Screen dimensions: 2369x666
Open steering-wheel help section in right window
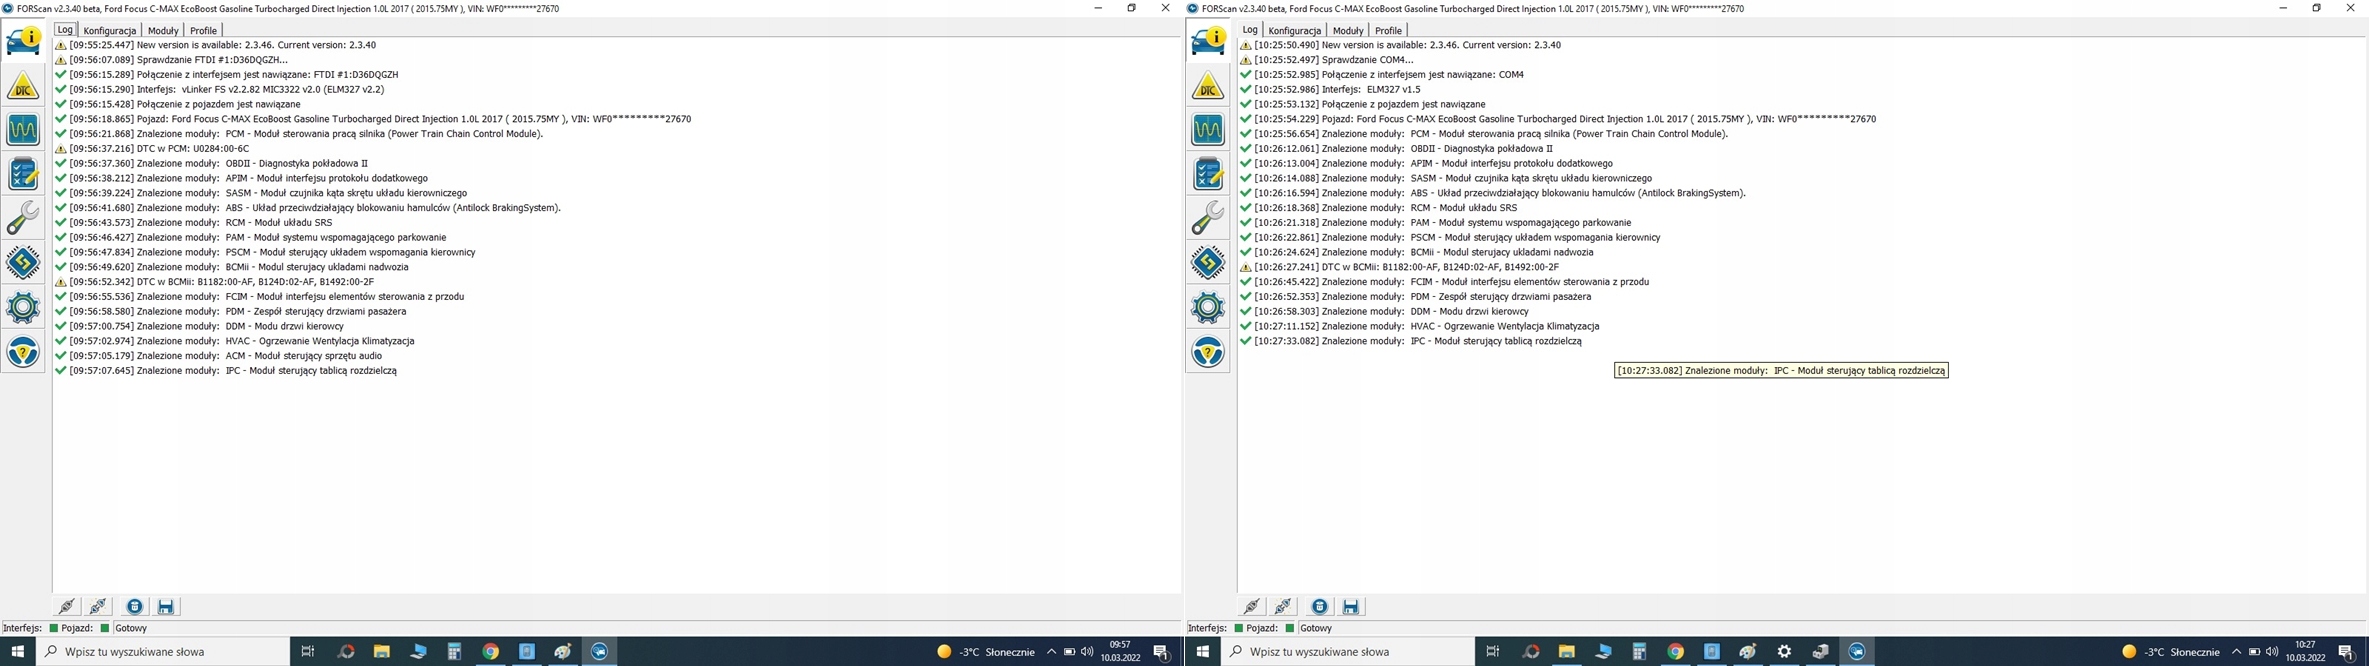[1208, 352]
